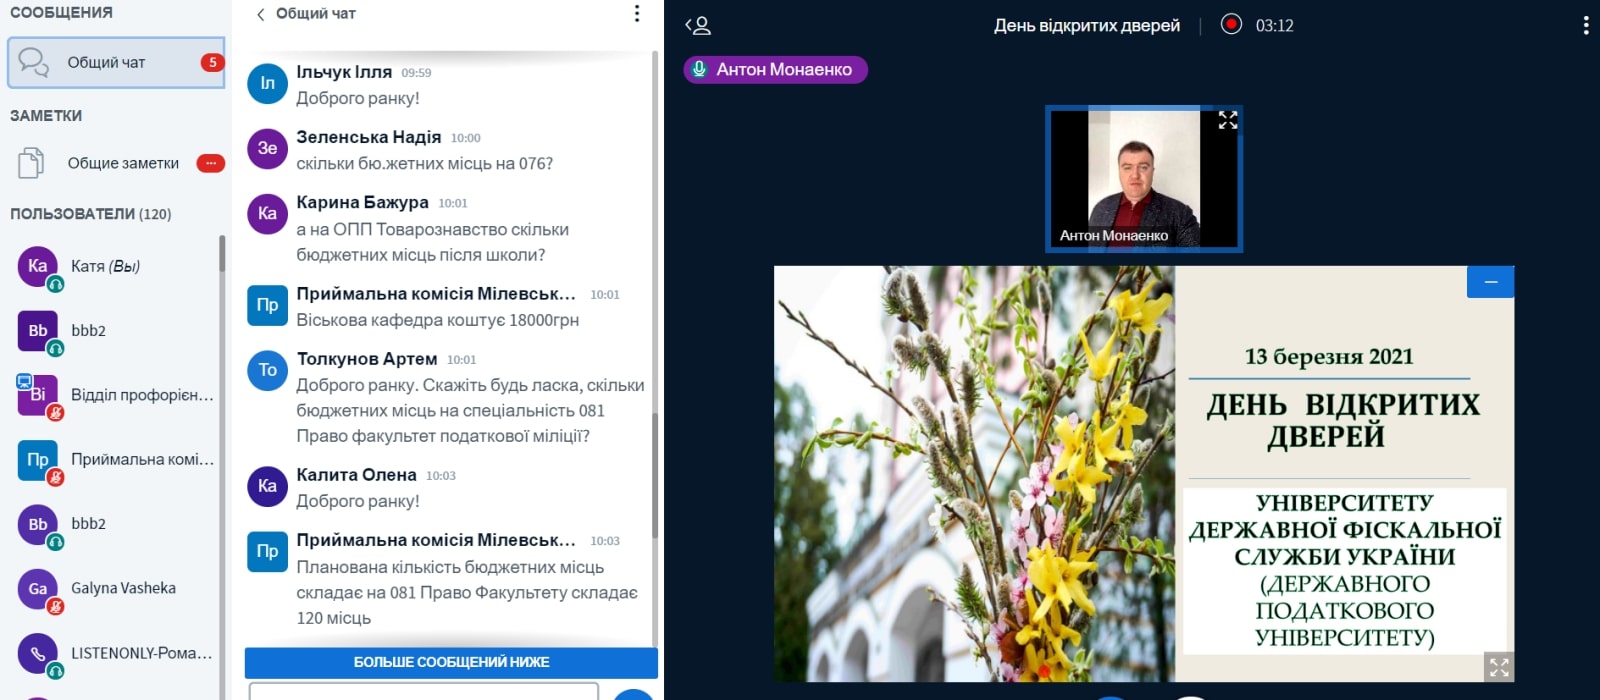Minimize the presentation with the blue minus button
The image size is (1600, 700).
[x=1490, y=282]
